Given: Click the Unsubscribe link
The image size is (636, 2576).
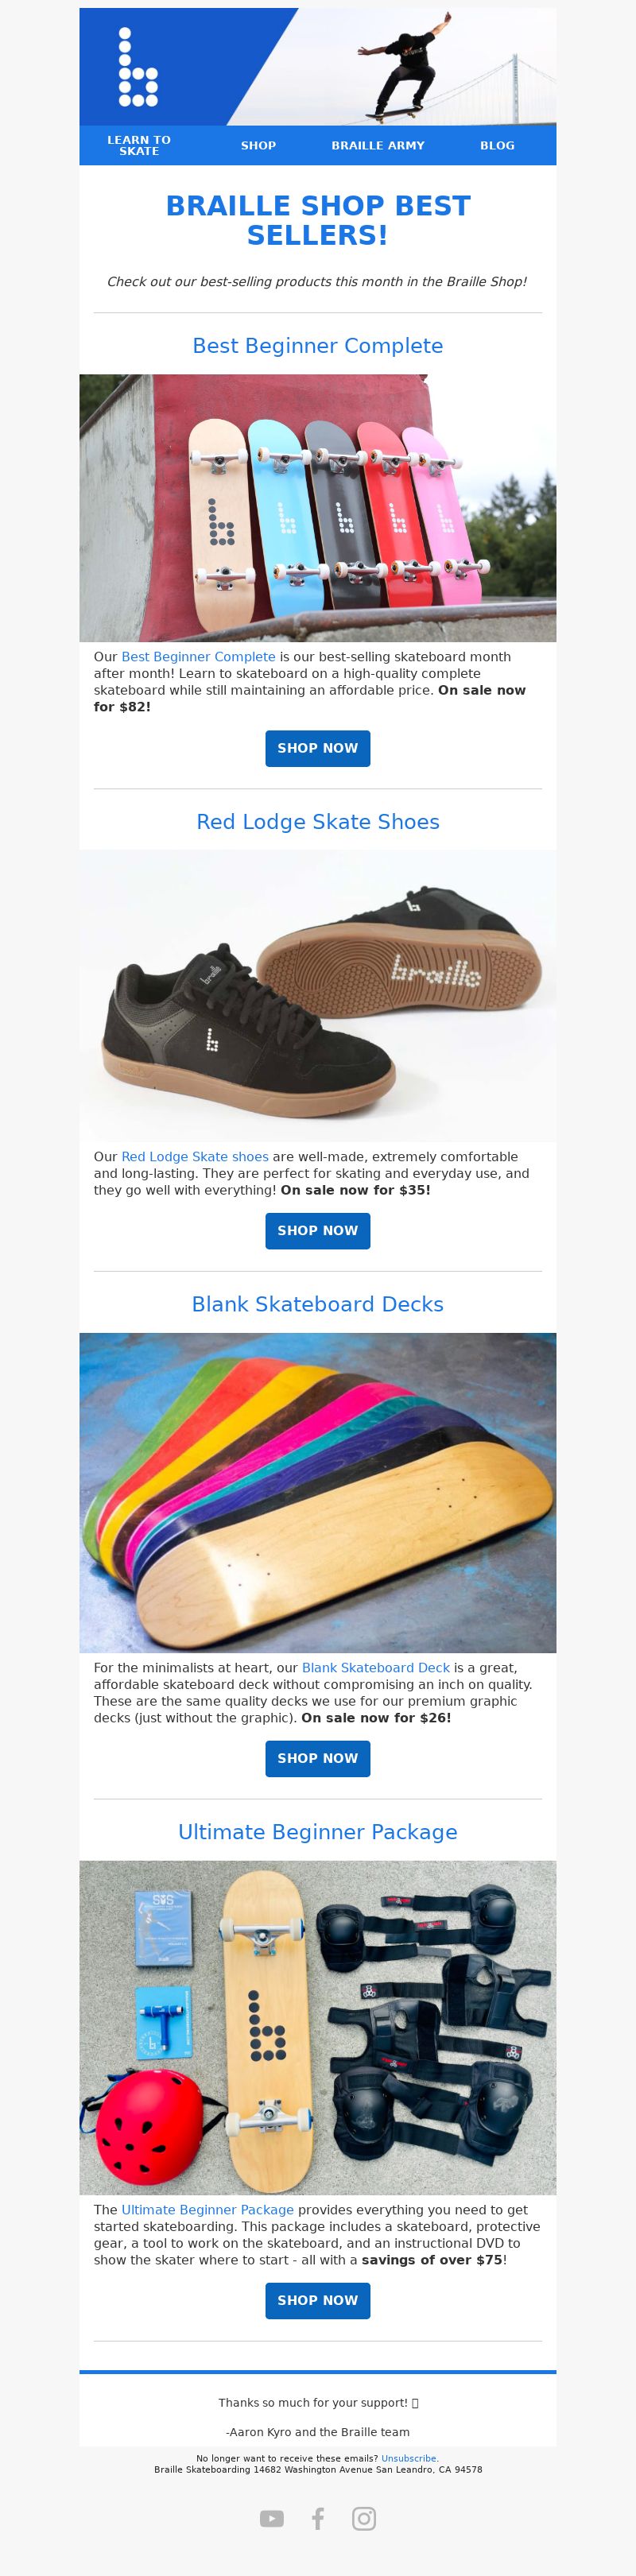Looking at the screenshot, I should (x=409, y=2457).
